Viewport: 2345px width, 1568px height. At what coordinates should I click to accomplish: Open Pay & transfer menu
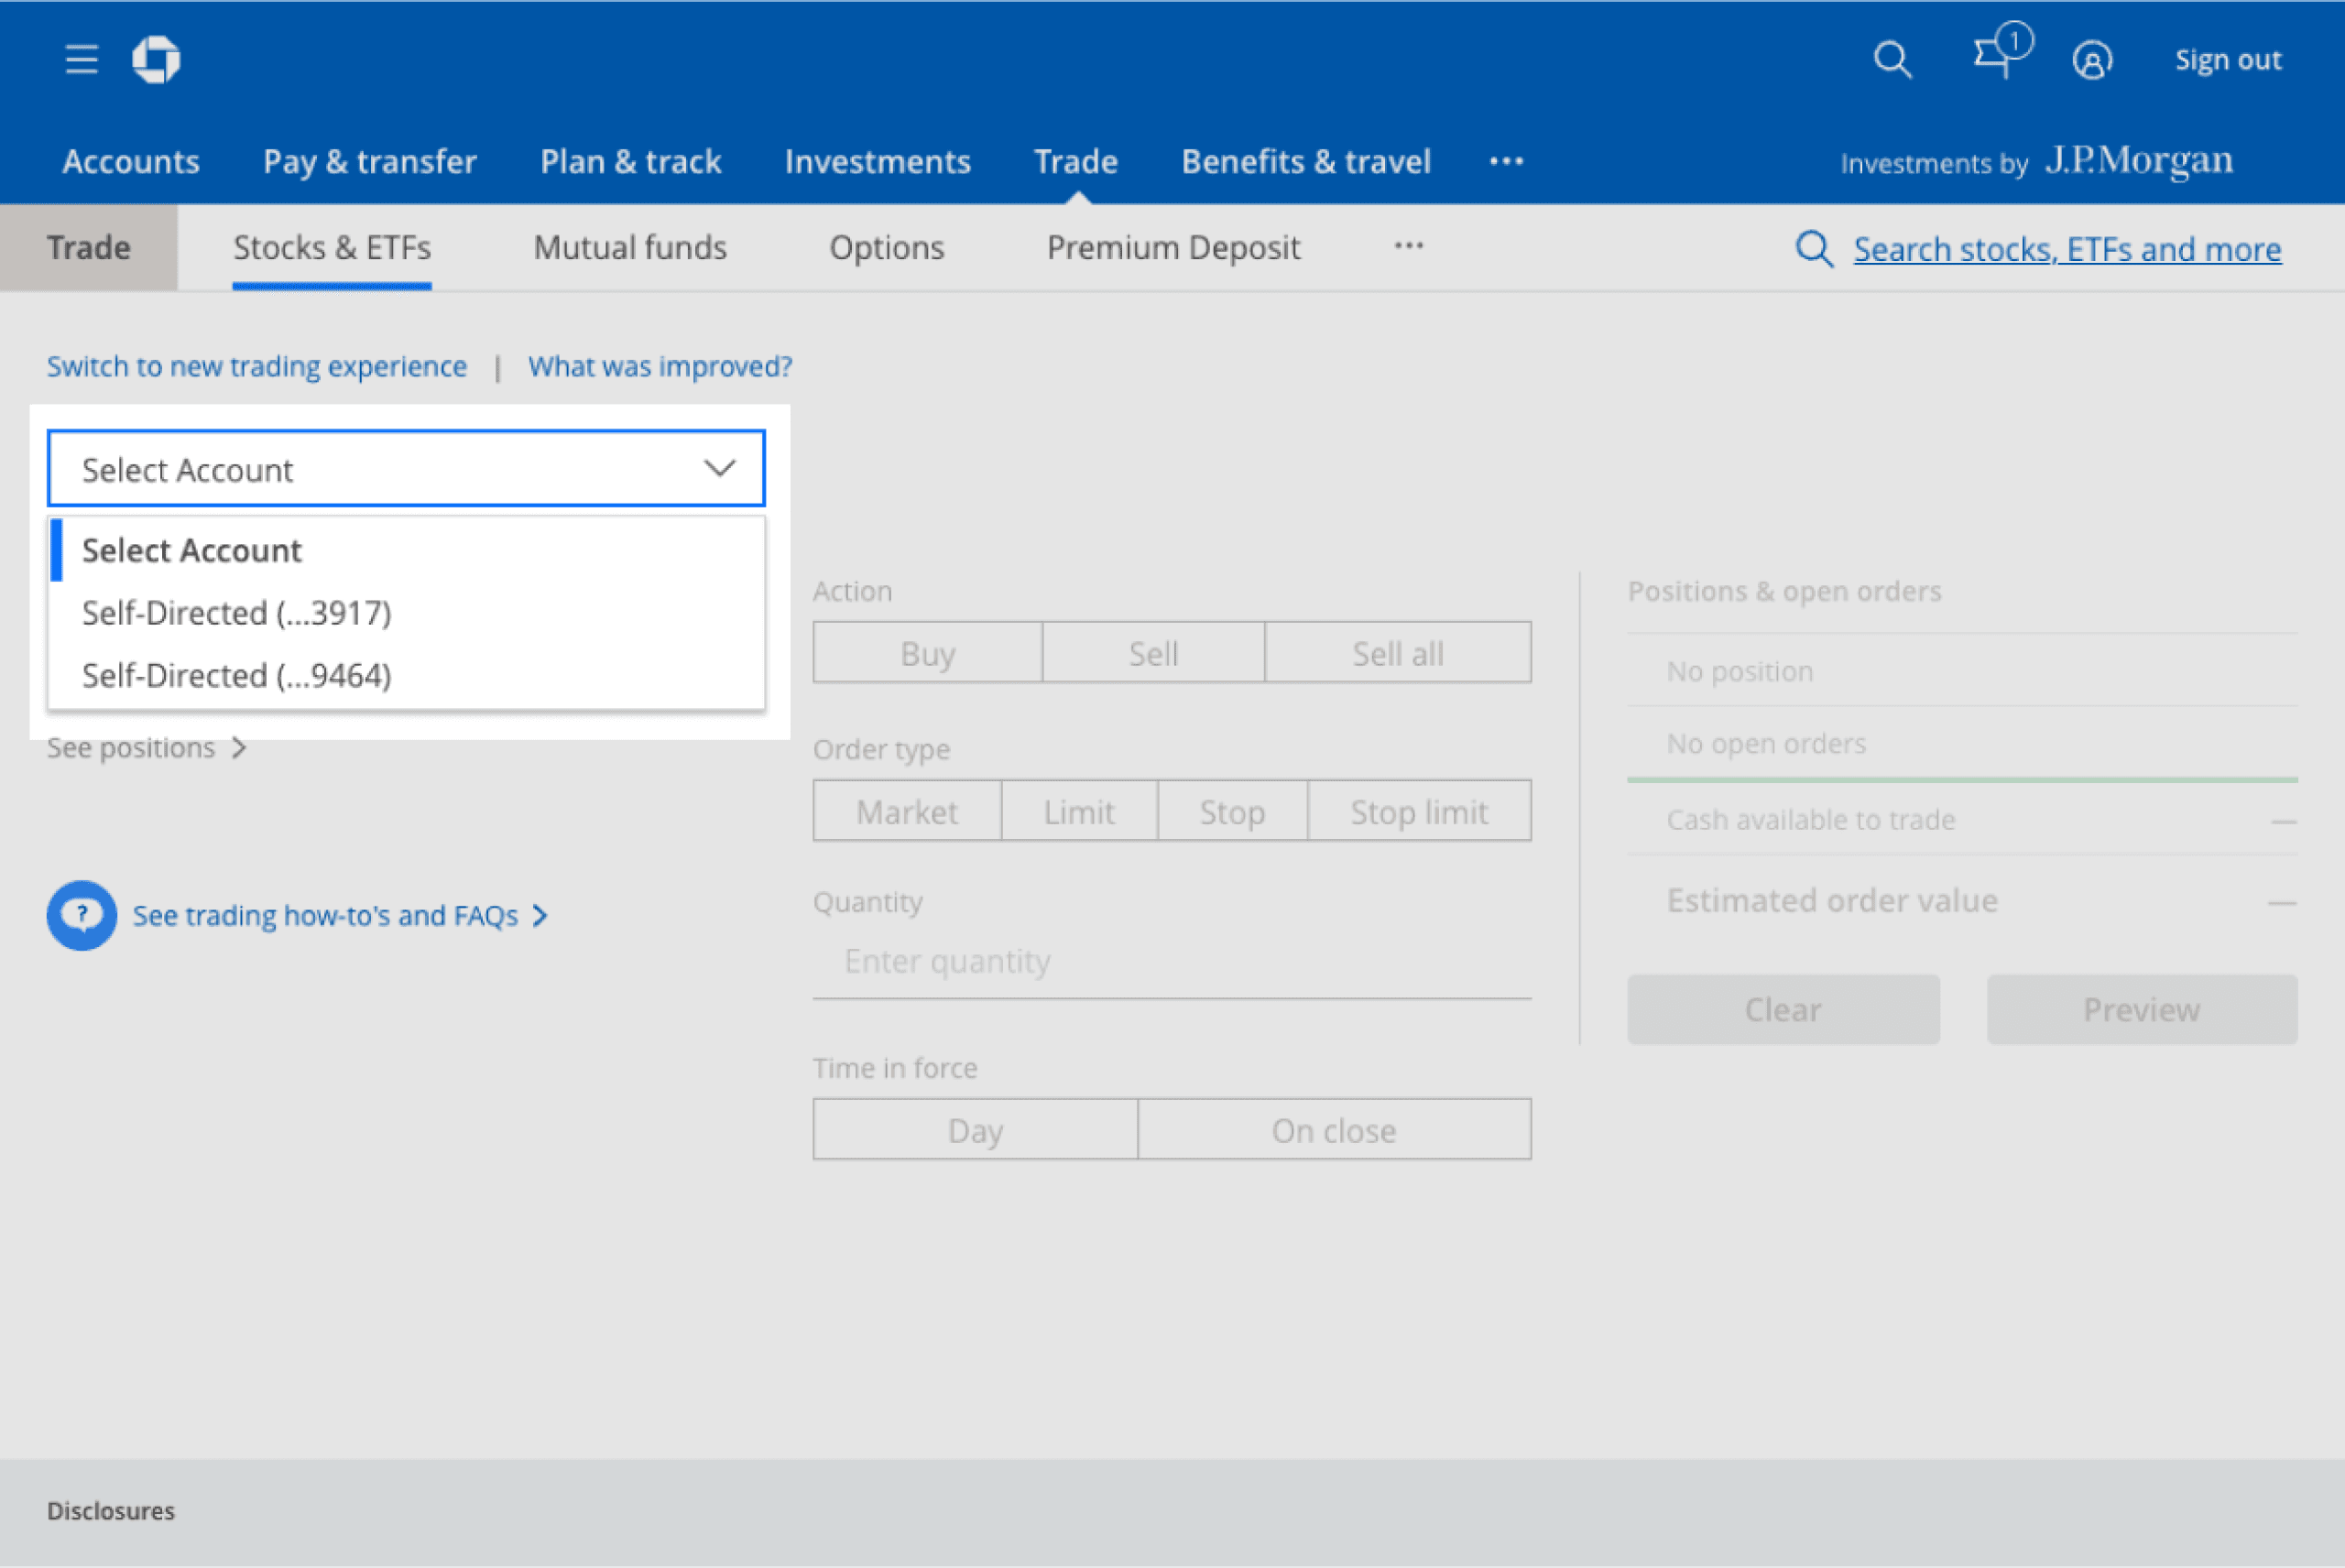(x=370, y=161)
